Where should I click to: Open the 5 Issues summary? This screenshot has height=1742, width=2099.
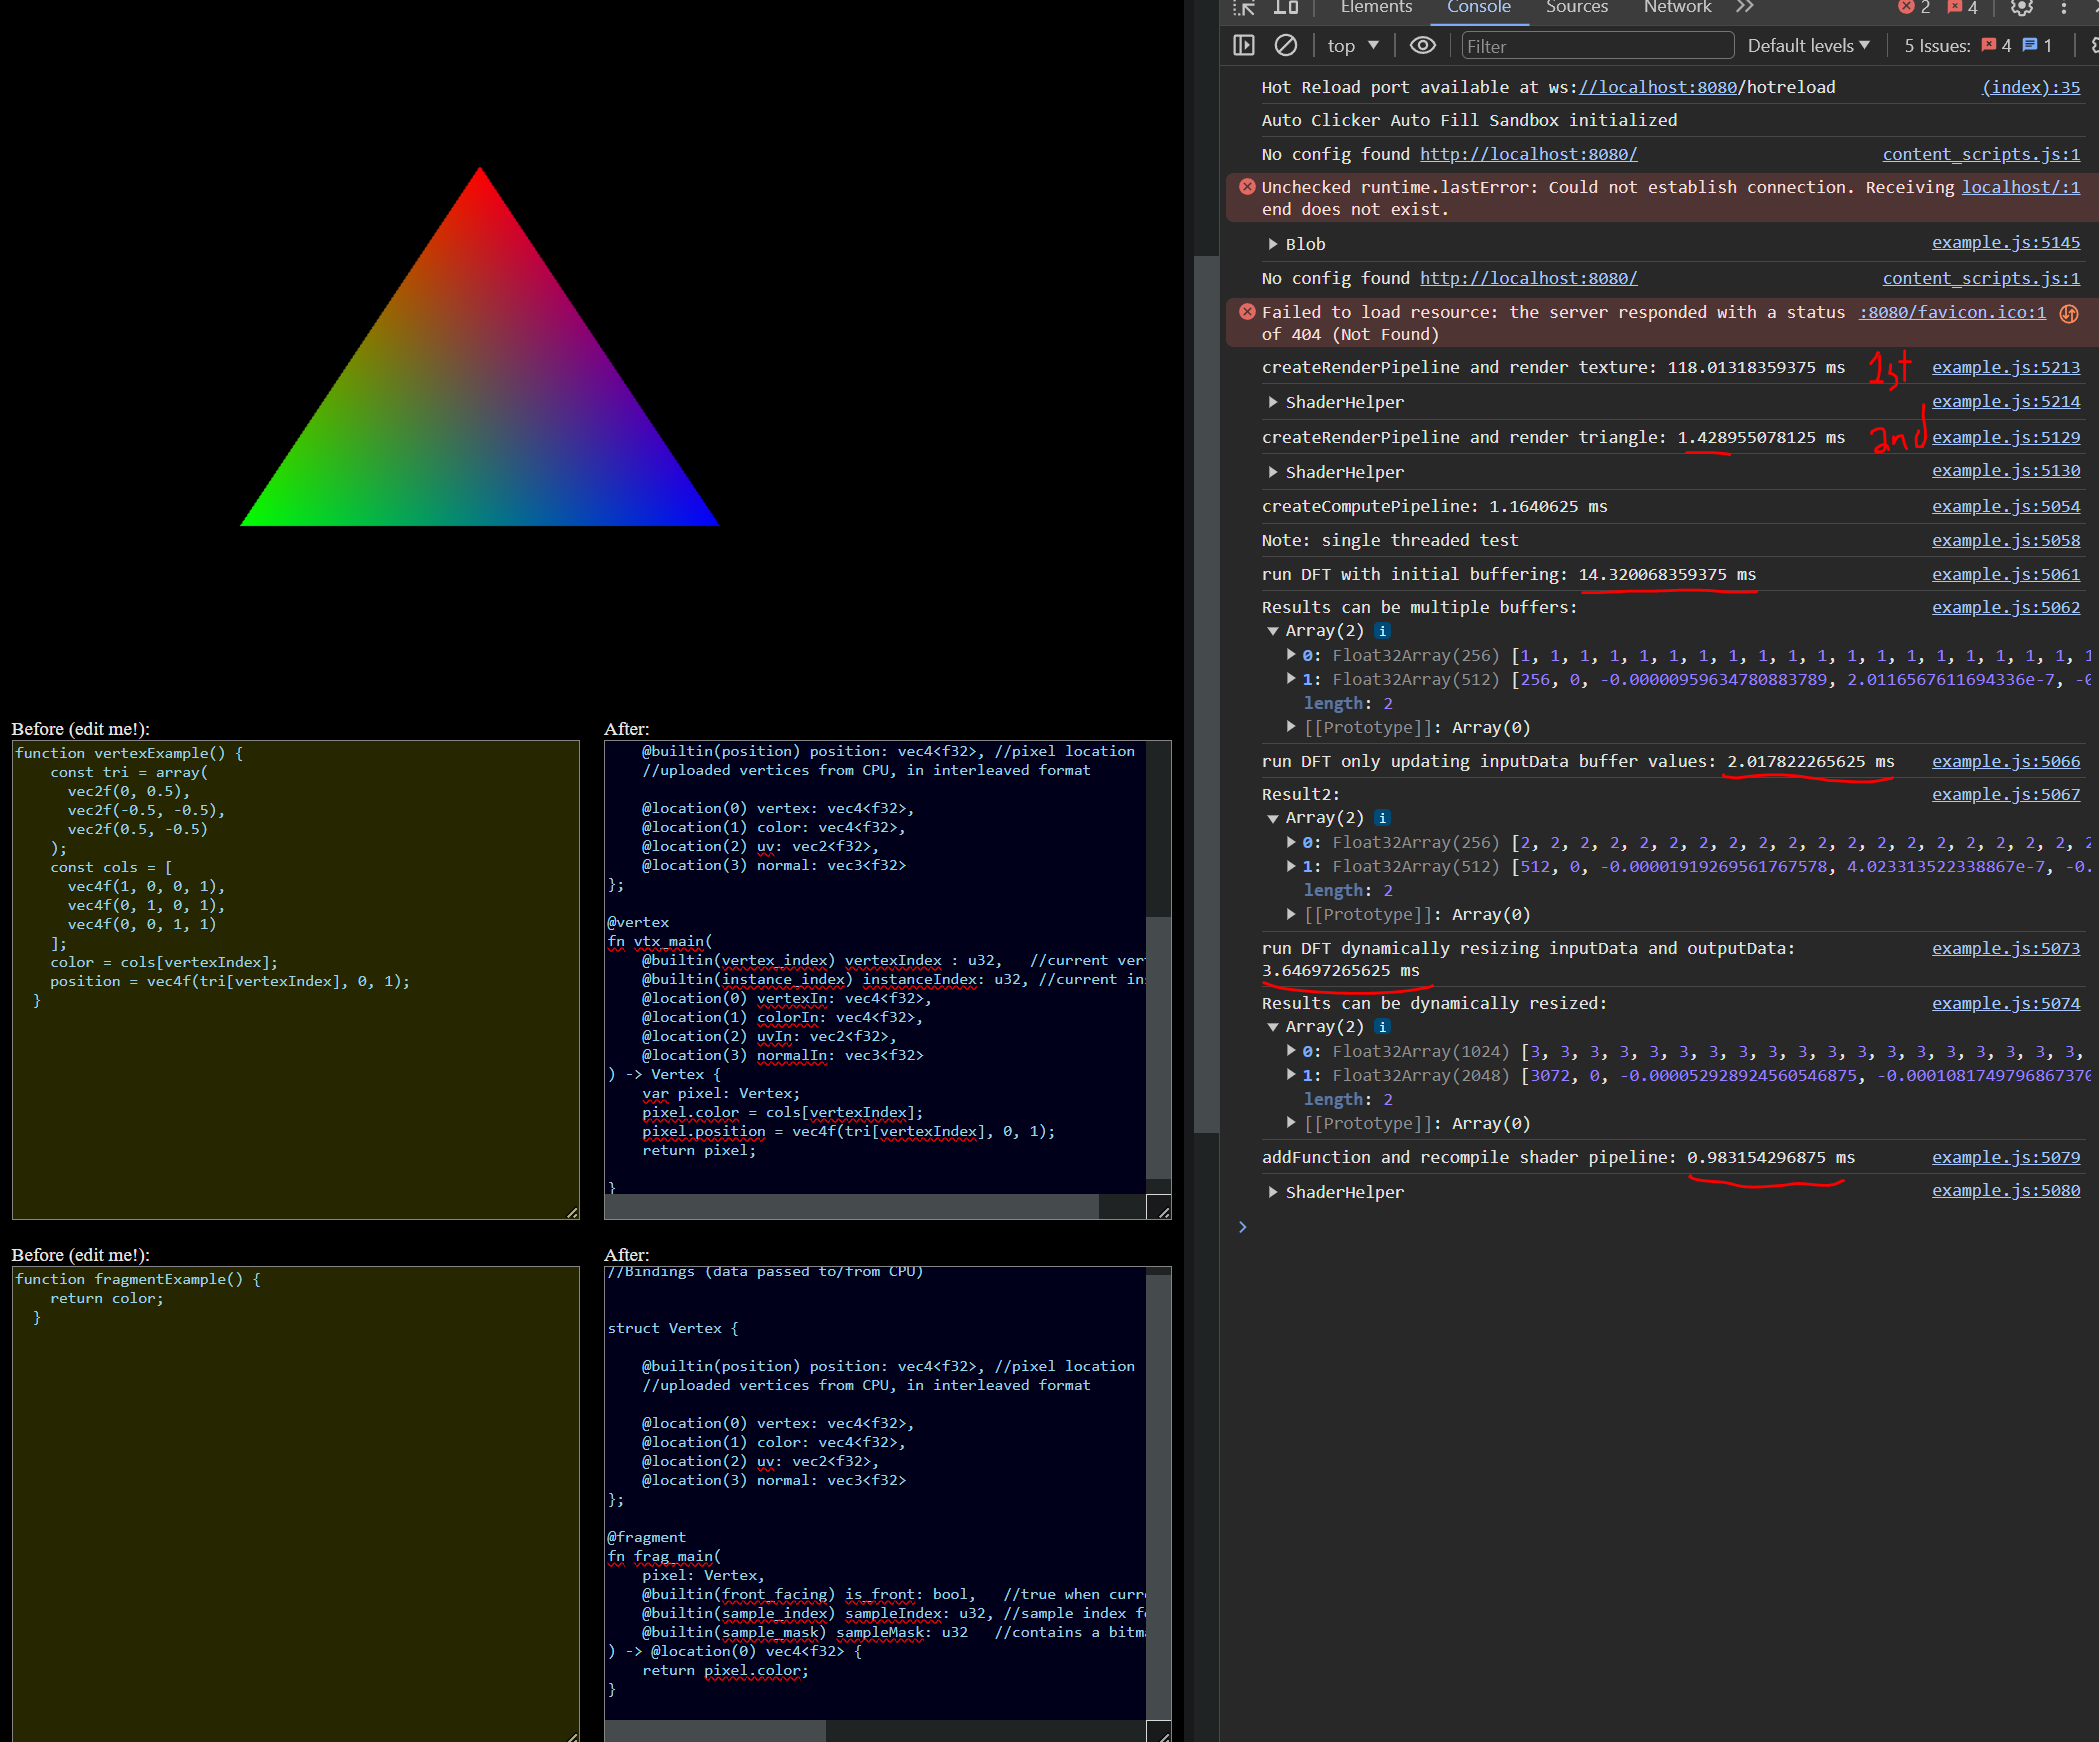click(x=1978, y=46)
